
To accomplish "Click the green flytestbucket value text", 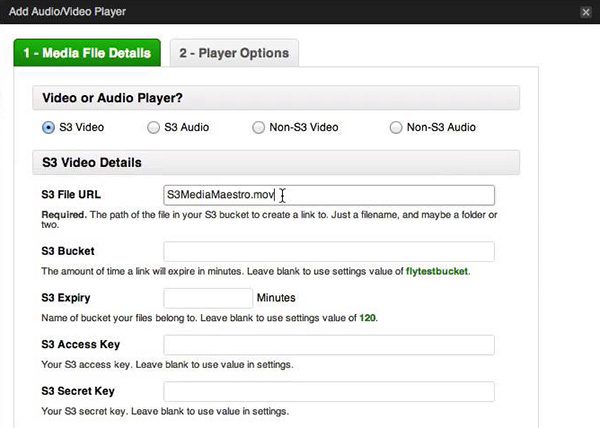I will point(437,272).
